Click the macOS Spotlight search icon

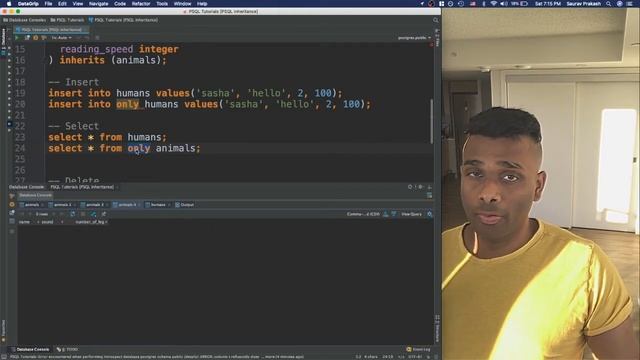pyautogui.click(x=609, y=4)
